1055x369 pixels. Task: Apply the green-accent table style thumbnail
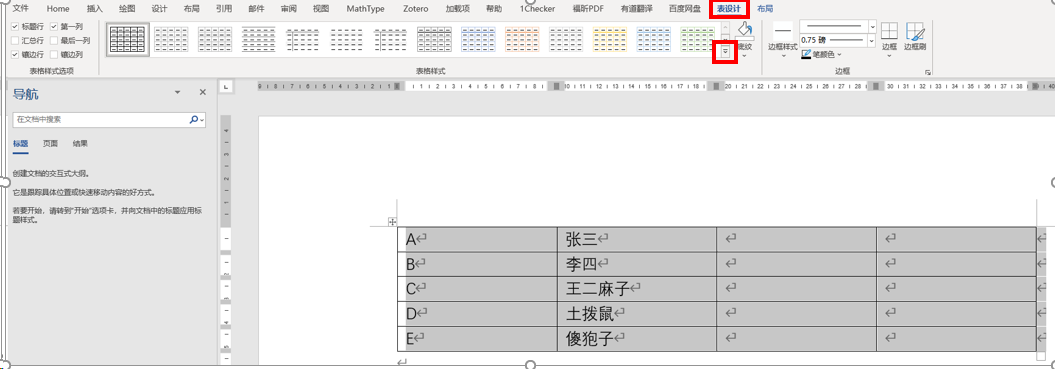(x=697, y=39)
